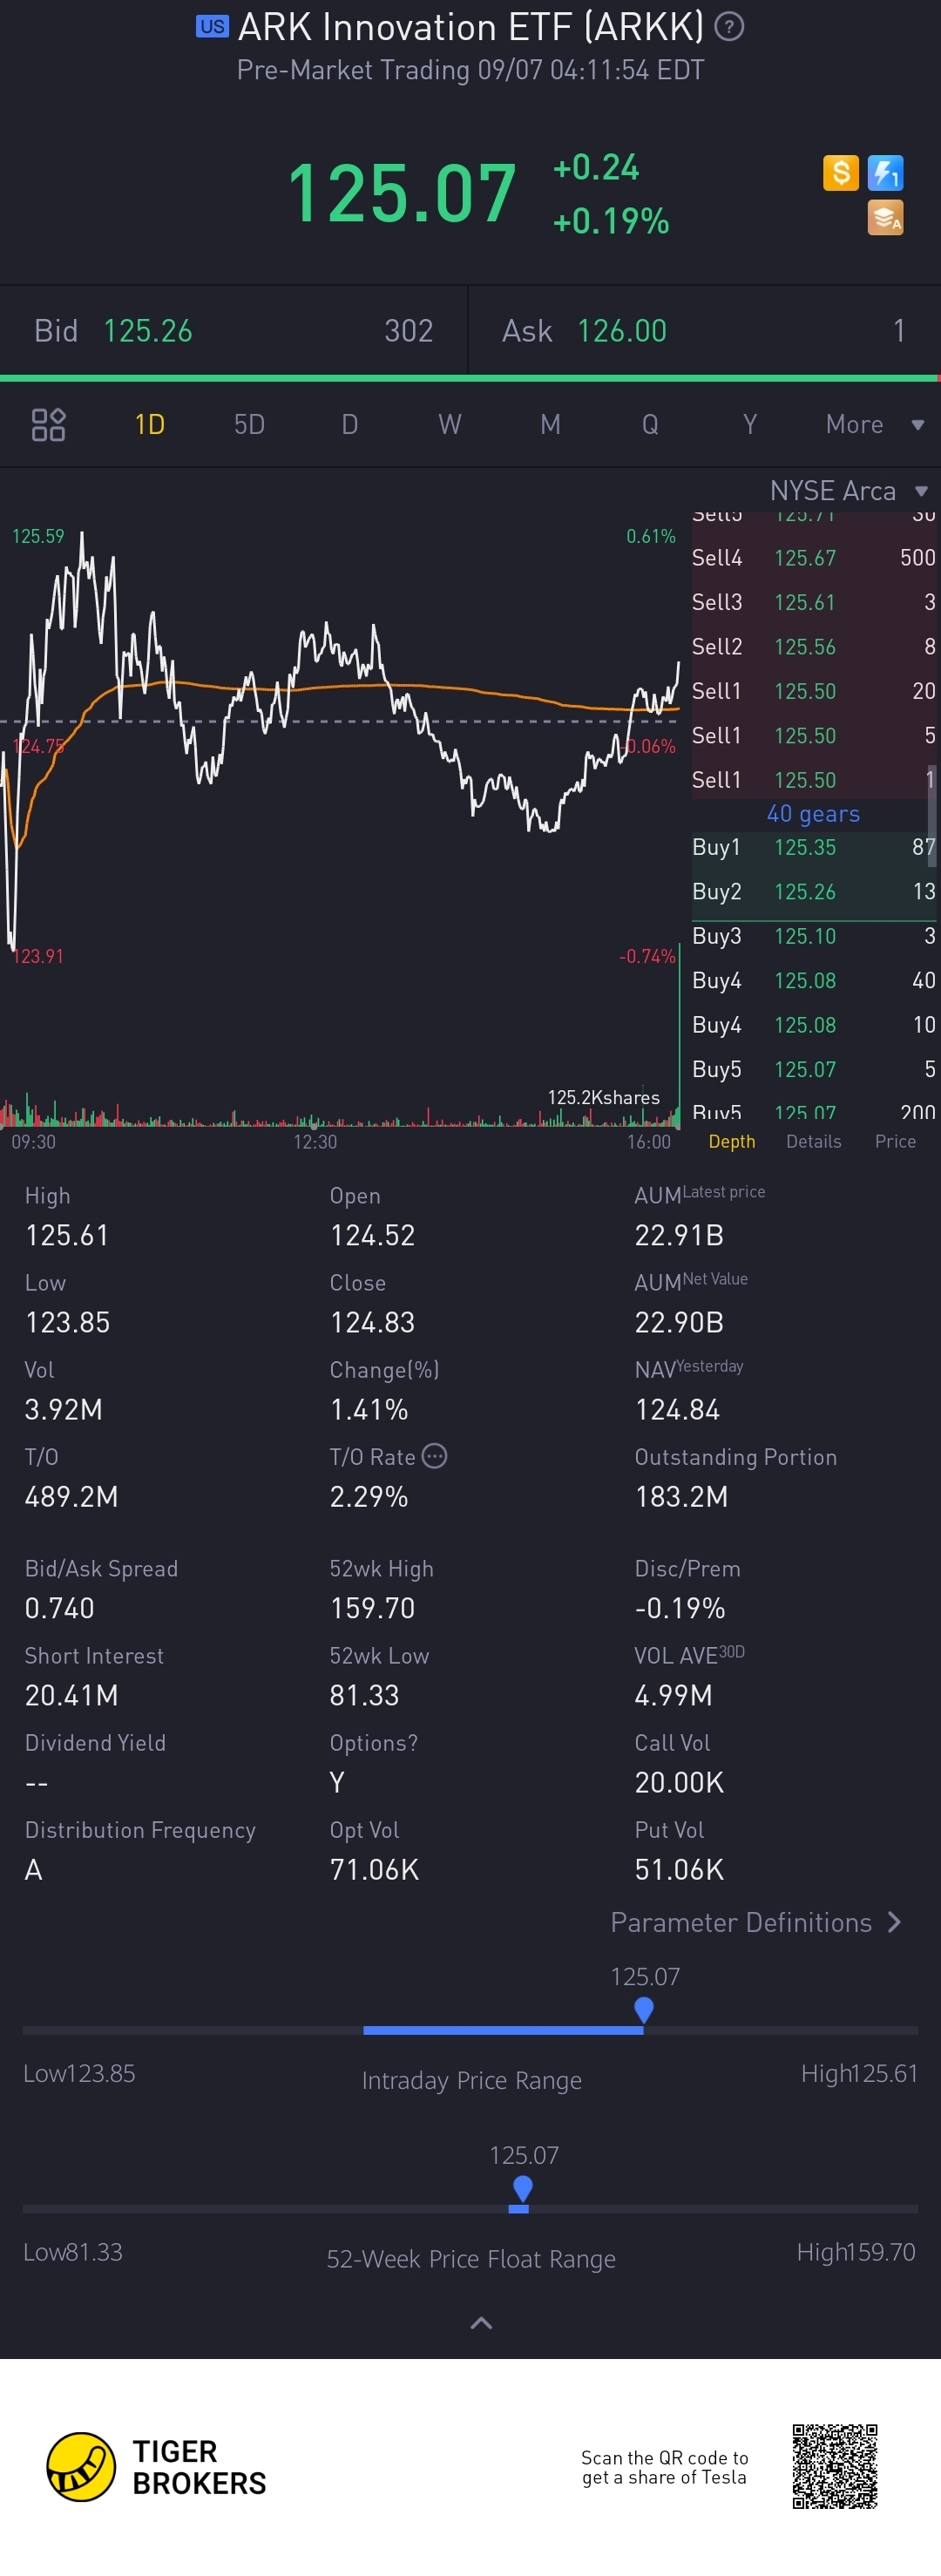Viewport: 941px width, 2576px height.
Task: Switch to the weekly W chart
Action: [450, 424]
